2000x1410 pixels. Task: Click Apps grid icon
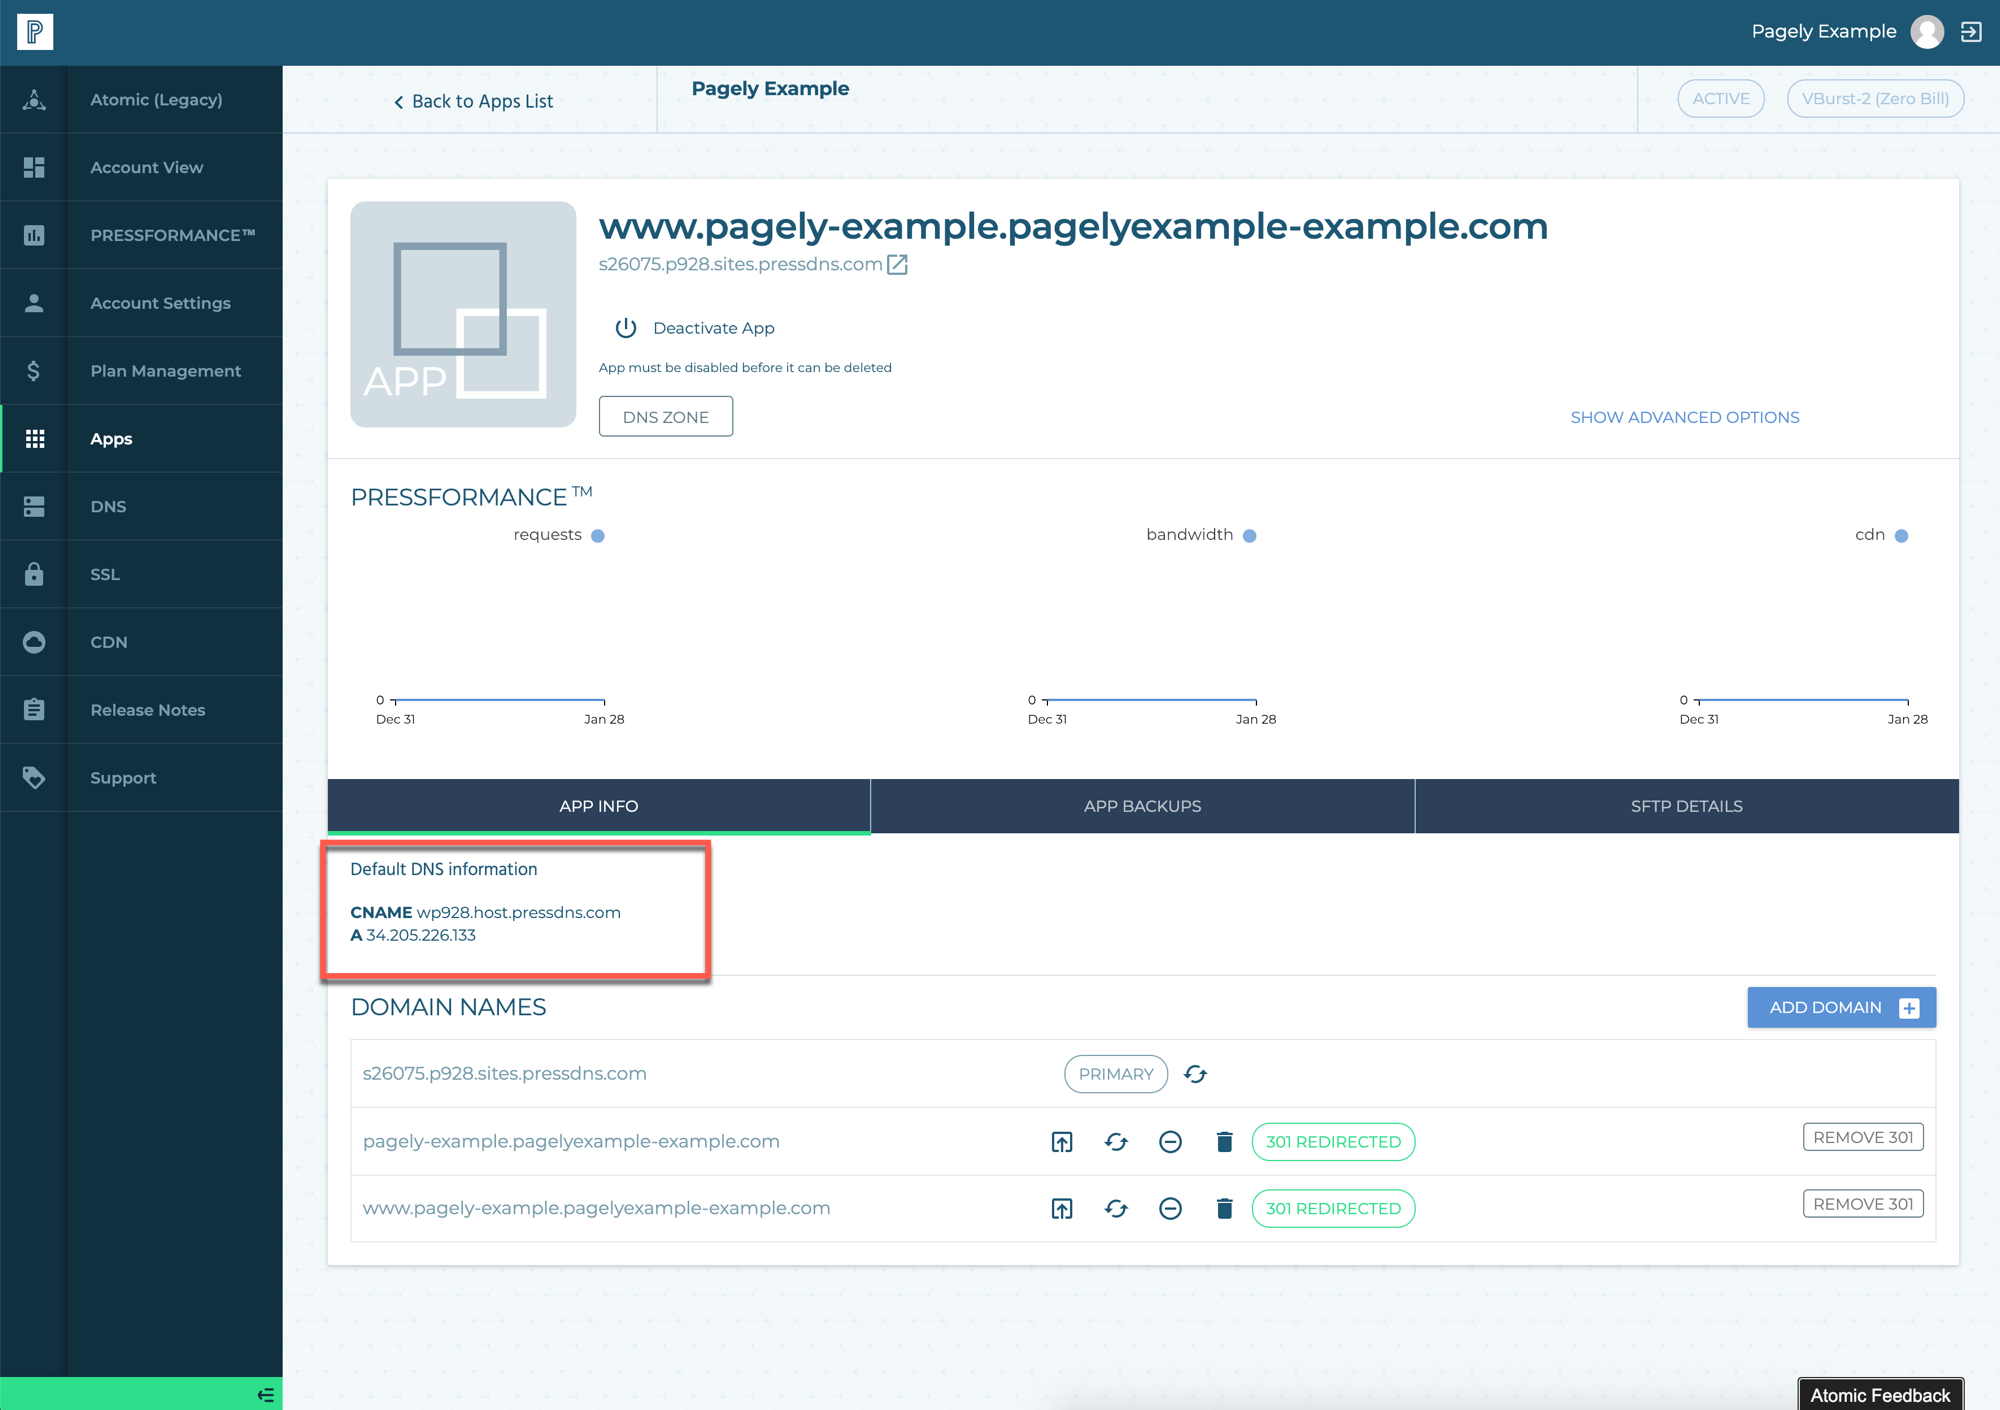click(x=35, y=439)
